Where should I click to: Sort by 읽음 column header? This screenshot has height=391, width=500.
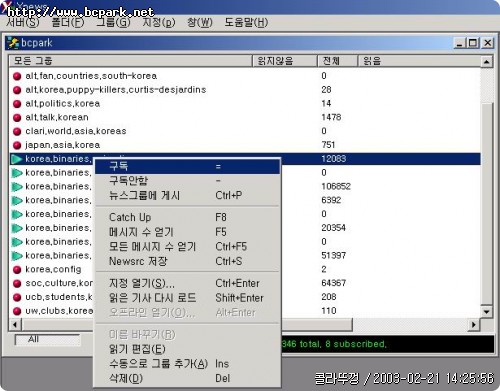419,61
